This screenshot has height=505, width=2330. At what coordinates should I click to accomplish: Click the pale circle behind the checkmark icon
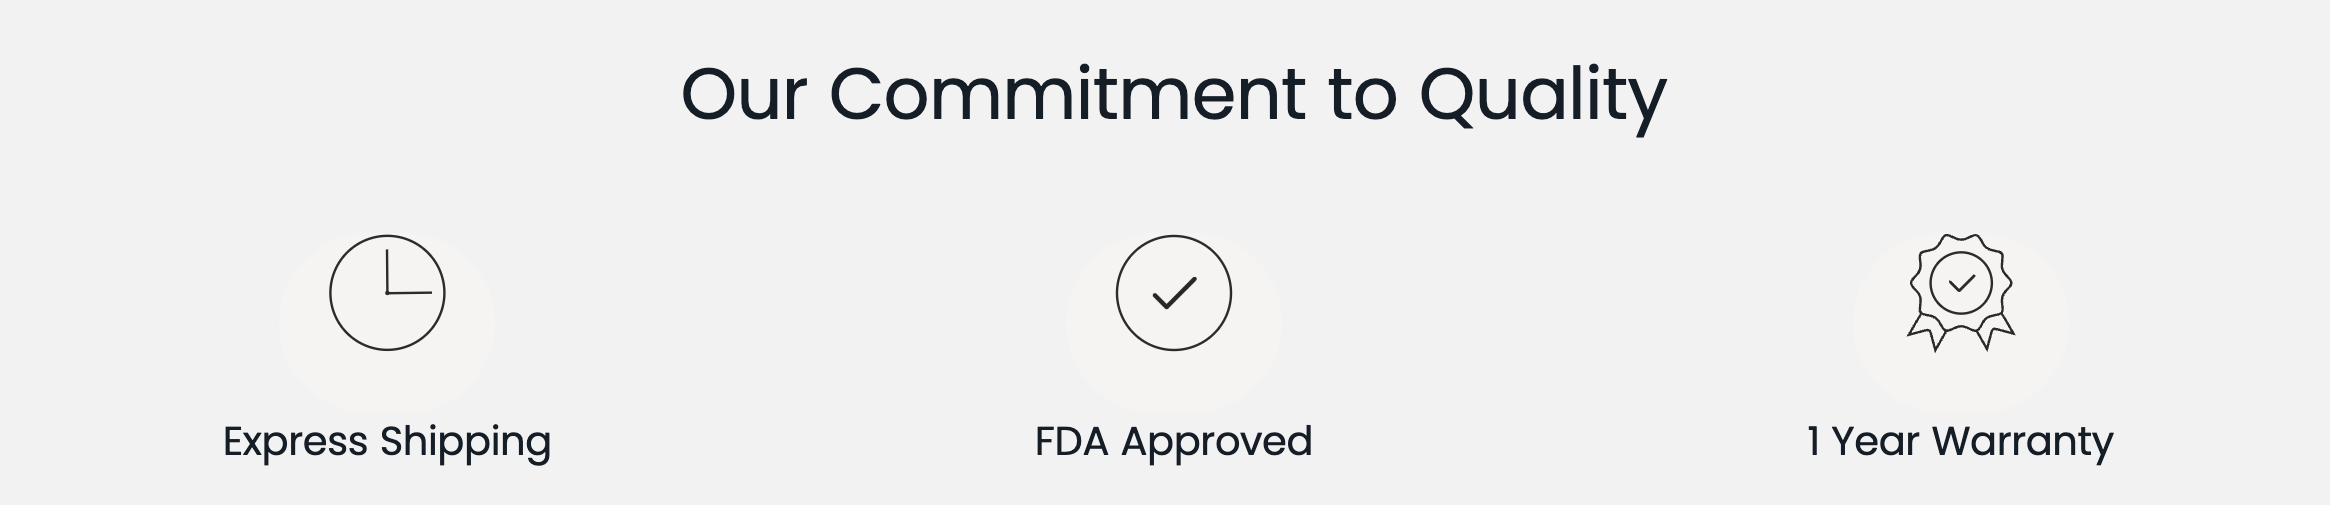point(1174,324)
